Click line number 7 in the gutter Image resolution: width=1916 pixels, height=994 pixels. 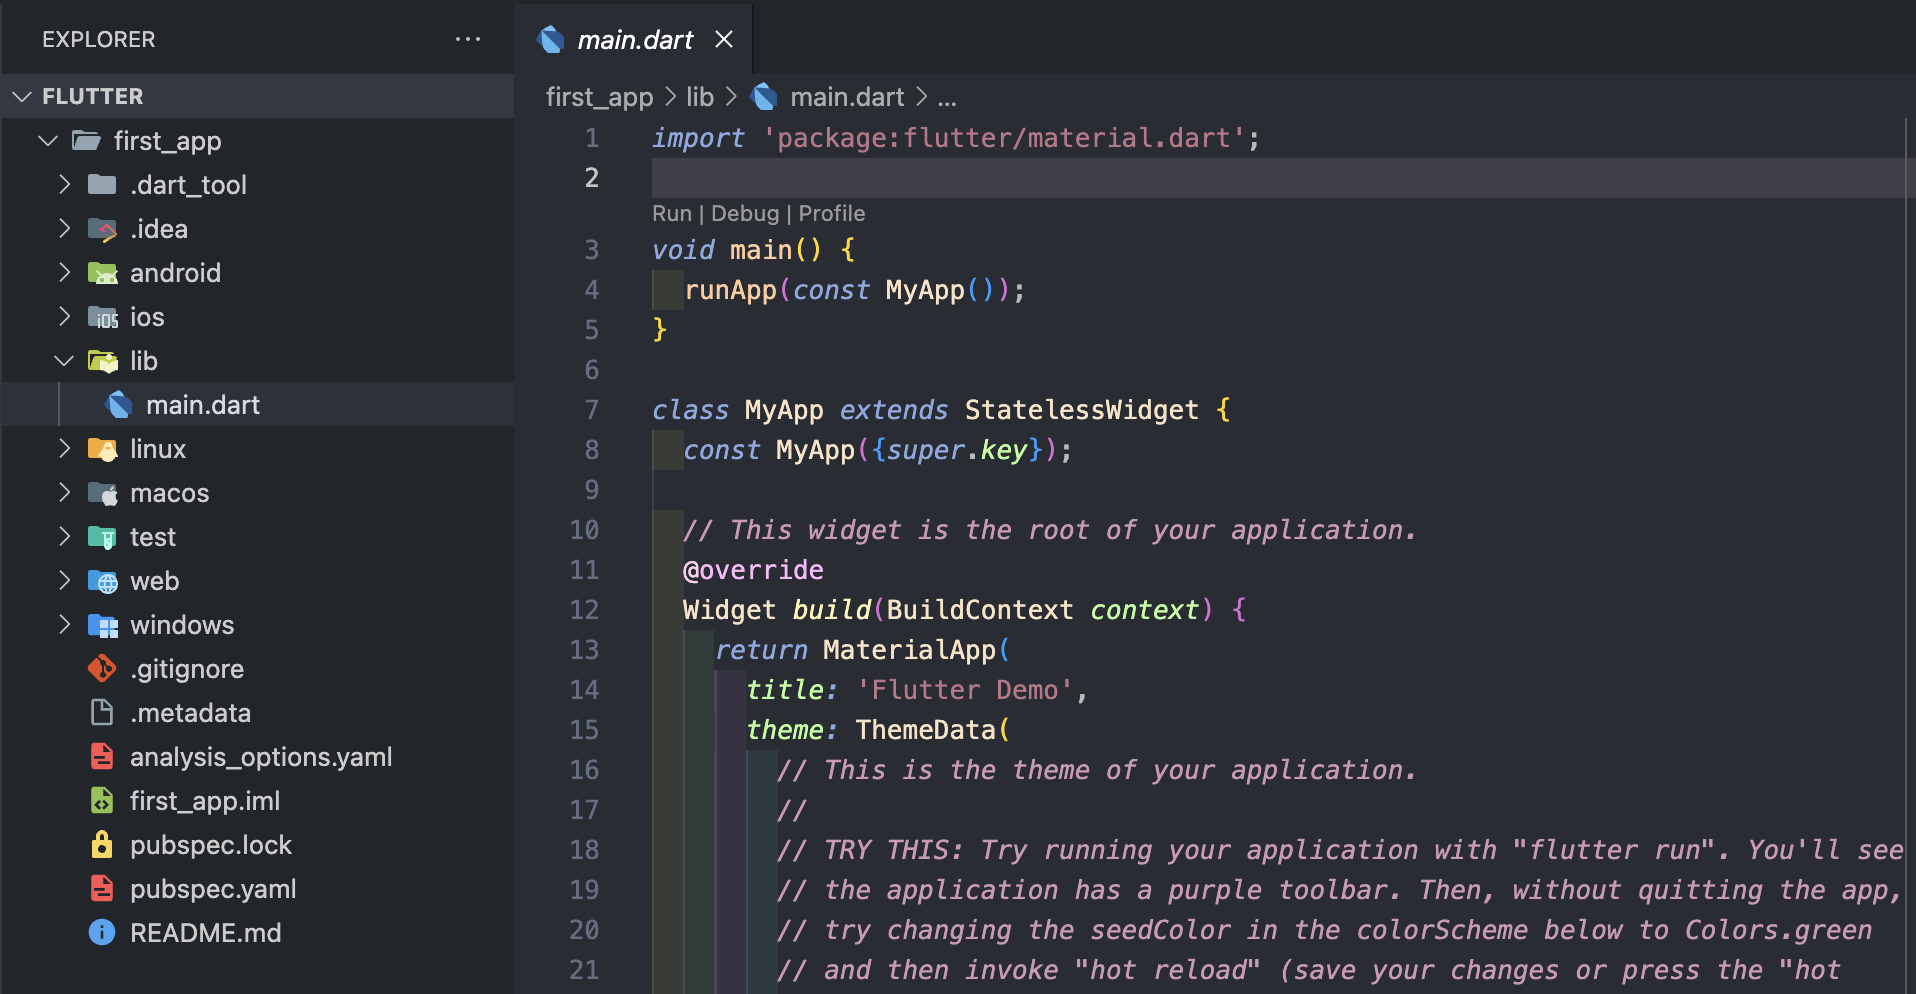(x=592, y=410)
